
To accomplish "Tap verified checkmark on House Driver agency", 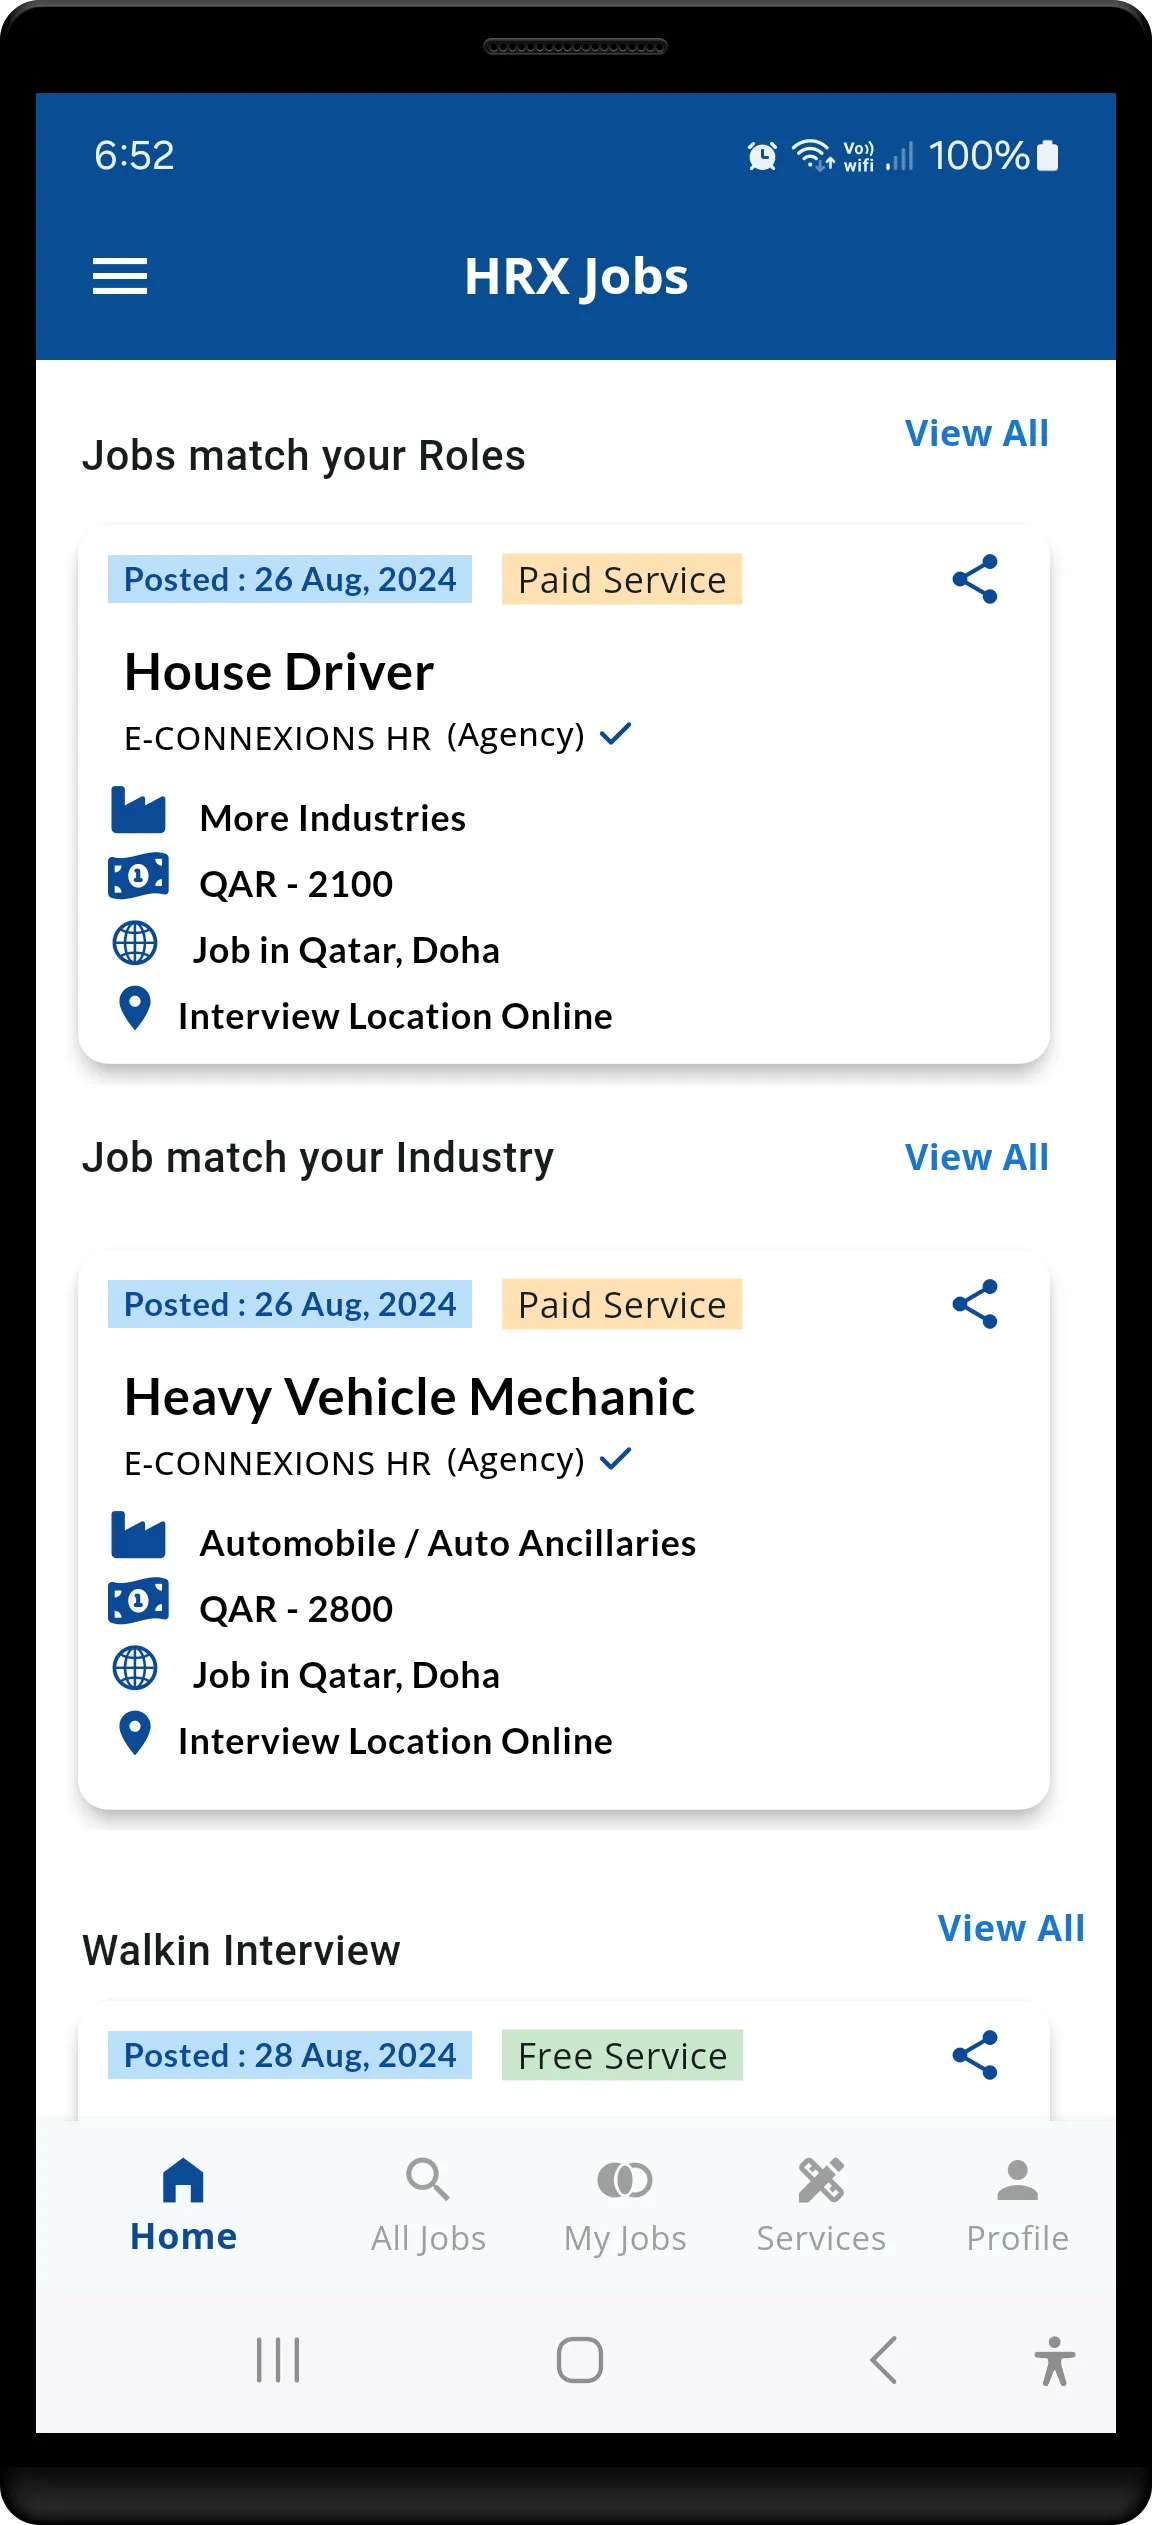I will click(x=616, y=734).
